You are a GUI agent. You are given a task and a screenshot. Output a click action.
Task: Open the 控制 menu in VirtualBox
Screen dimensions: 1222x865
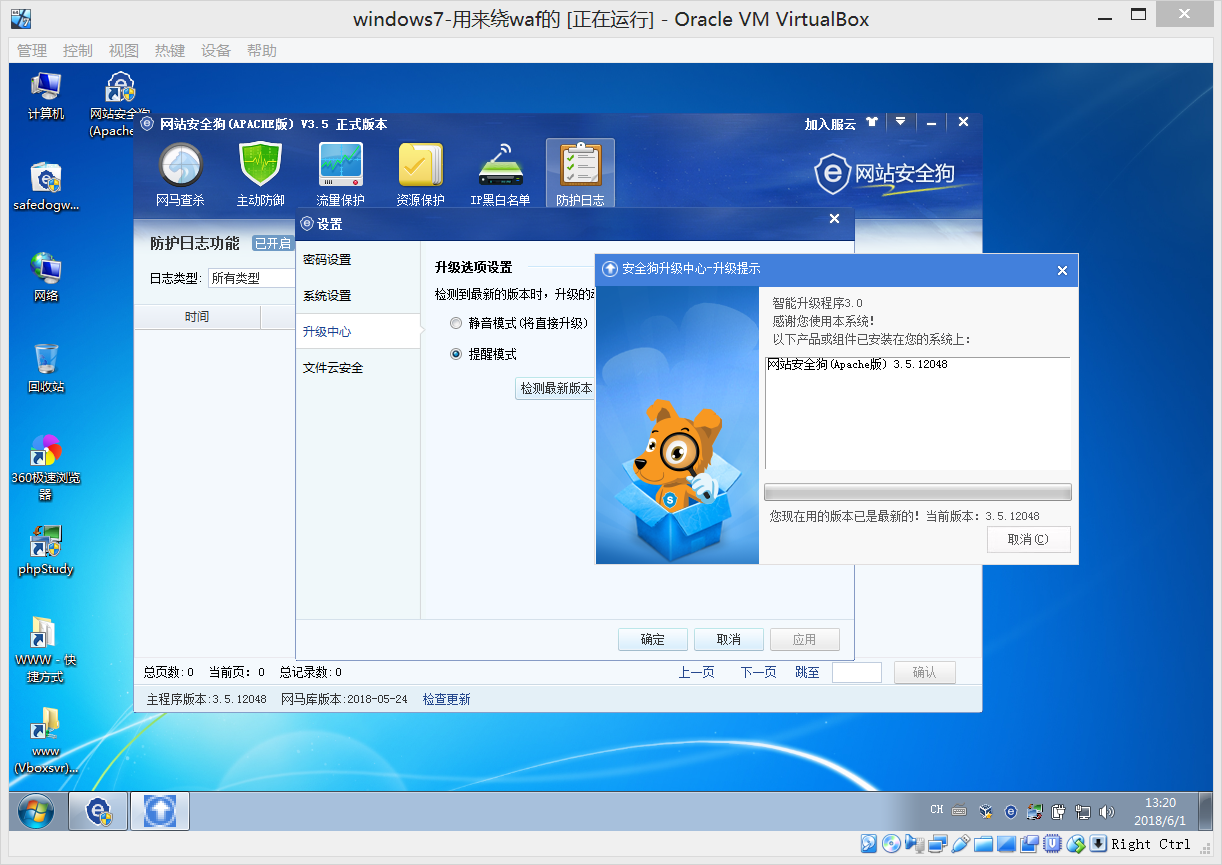[78, 50]
